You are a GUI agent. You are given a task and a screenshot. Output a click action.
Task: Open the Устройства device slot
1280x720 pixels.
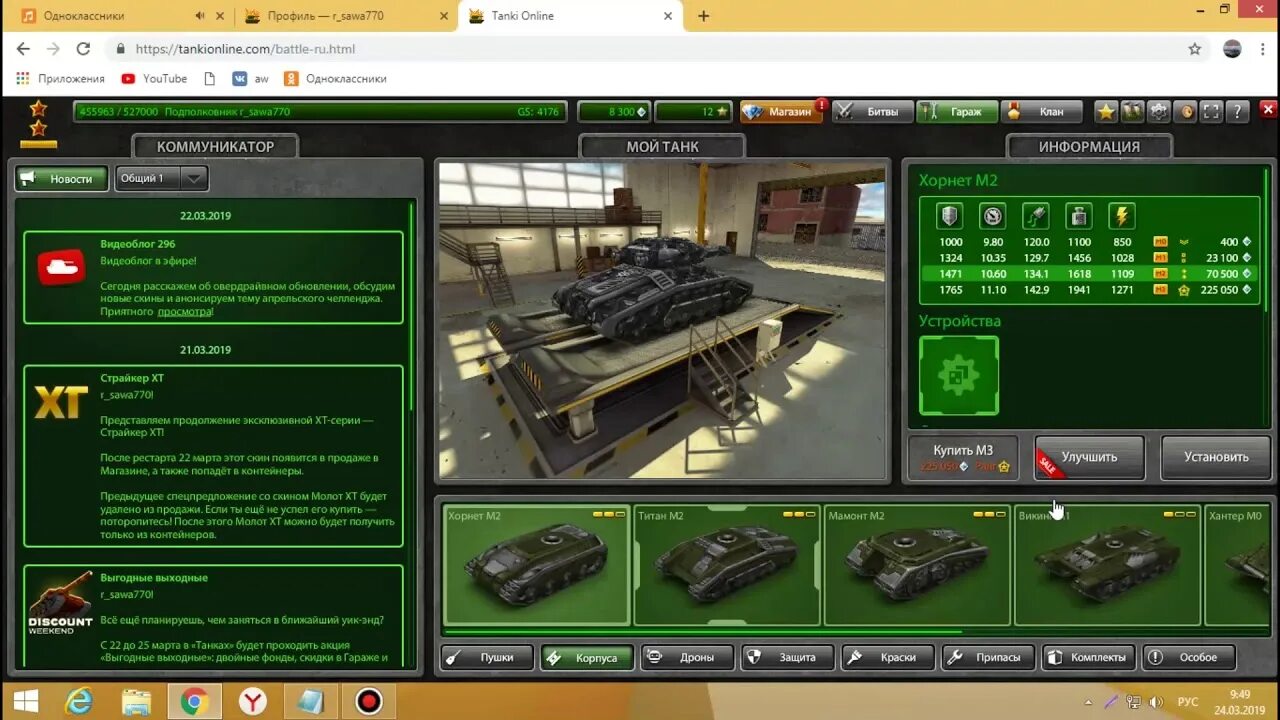959,375
